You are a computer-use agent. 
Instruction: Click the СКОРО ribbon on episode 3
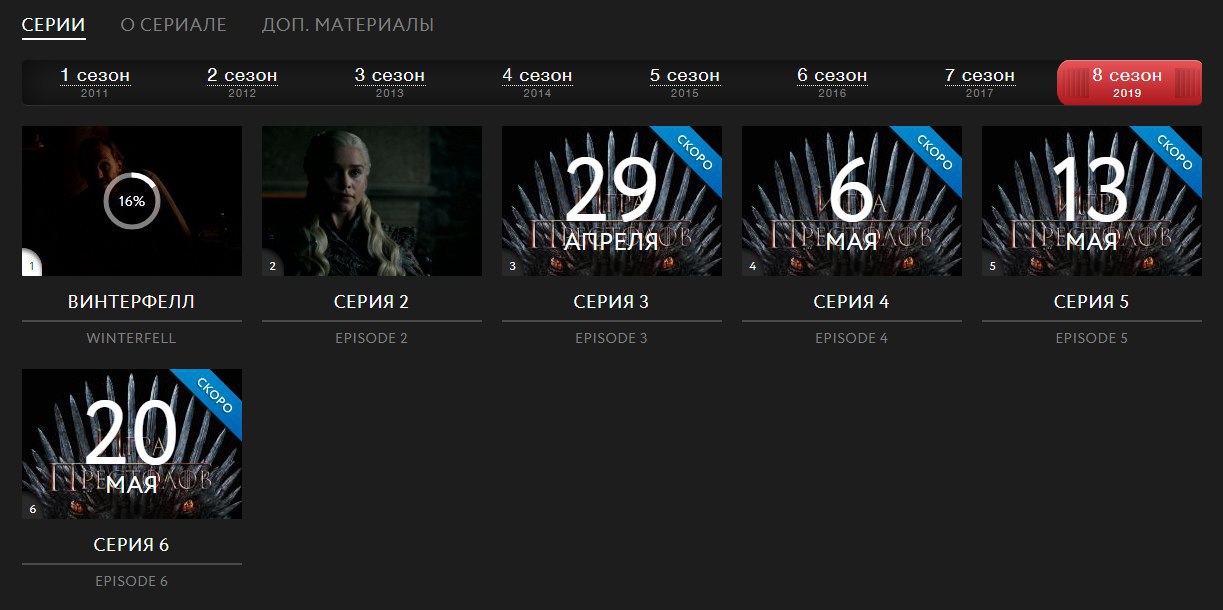point(694,151)
